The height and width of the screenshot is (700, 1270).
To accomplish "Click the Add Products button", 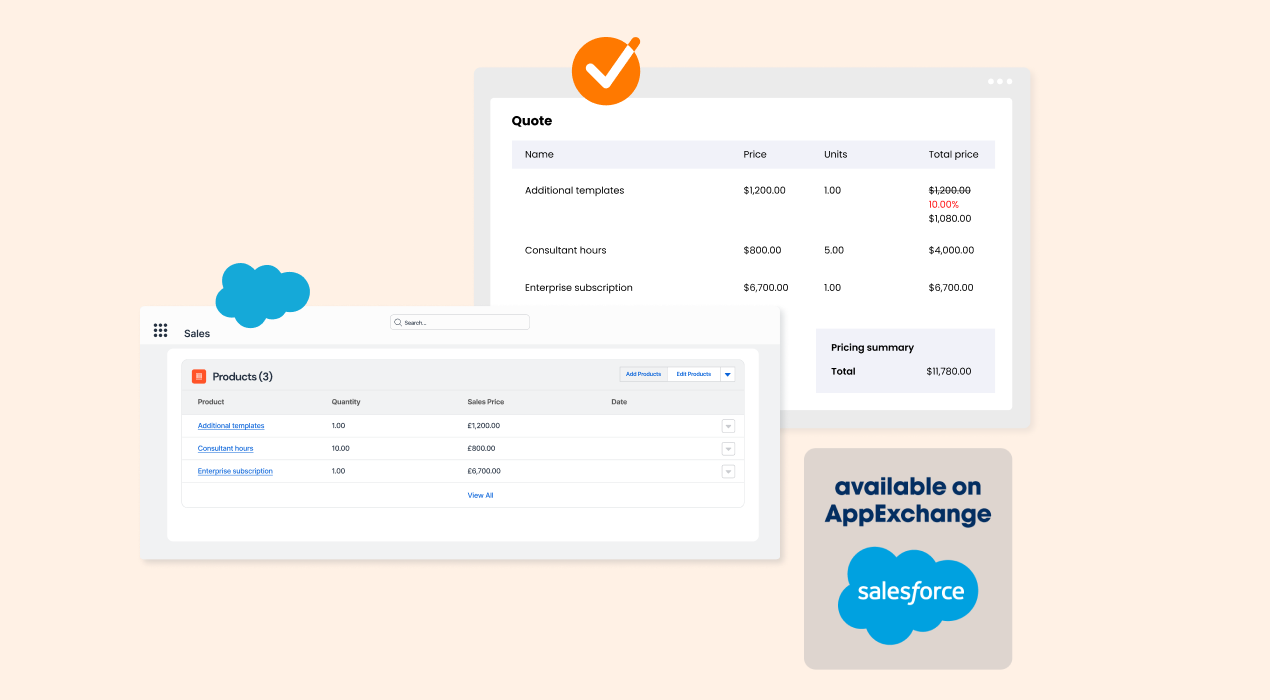I will point(643,373).
